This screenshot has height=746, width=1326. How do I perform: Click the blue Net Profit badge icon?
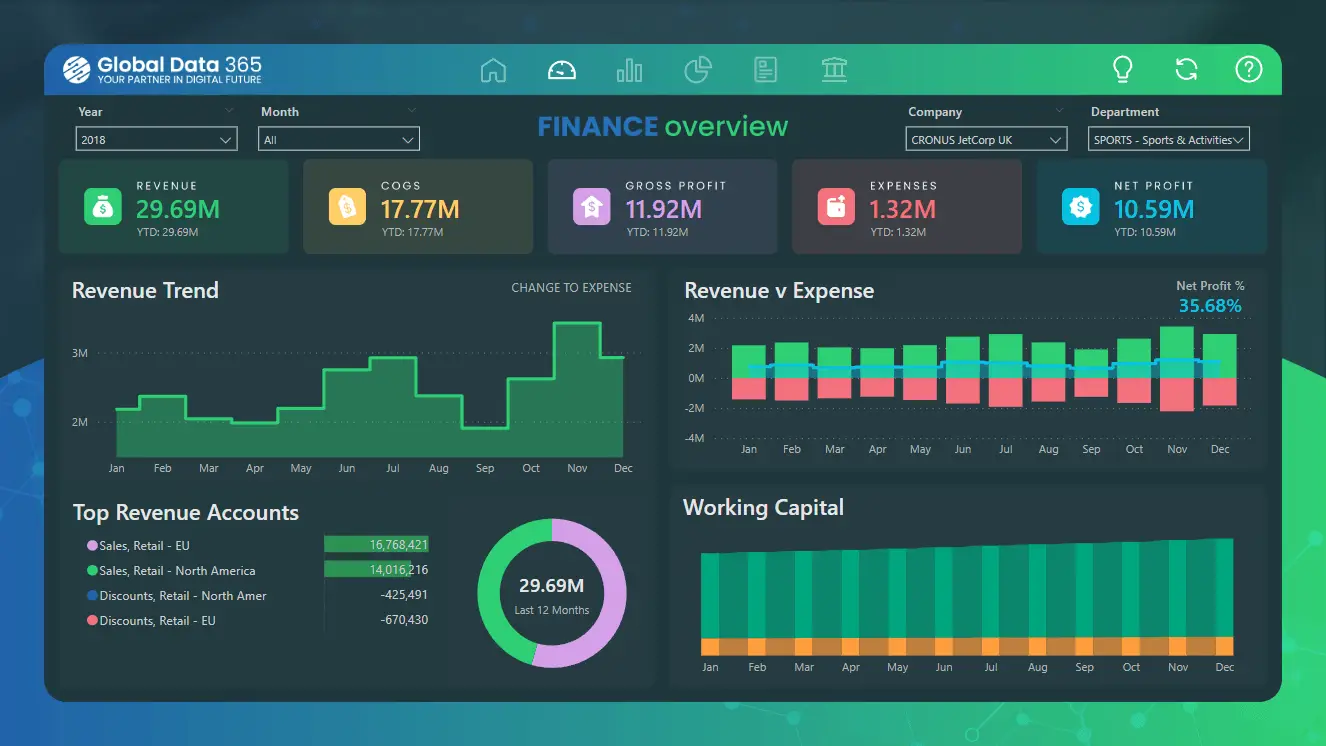pos(1080,207)
